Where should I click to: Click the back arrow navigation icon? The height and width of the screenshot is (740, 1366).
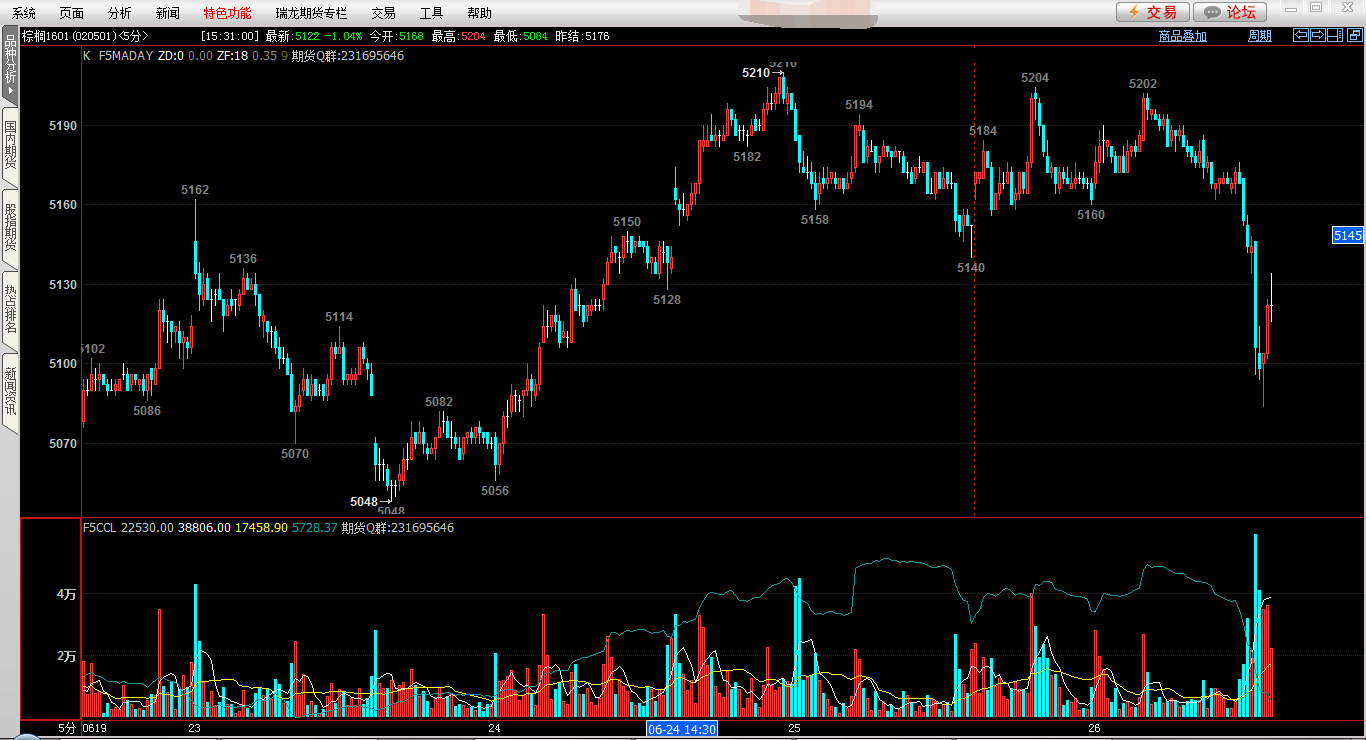pyautogui.click(x=1301, y=36)
